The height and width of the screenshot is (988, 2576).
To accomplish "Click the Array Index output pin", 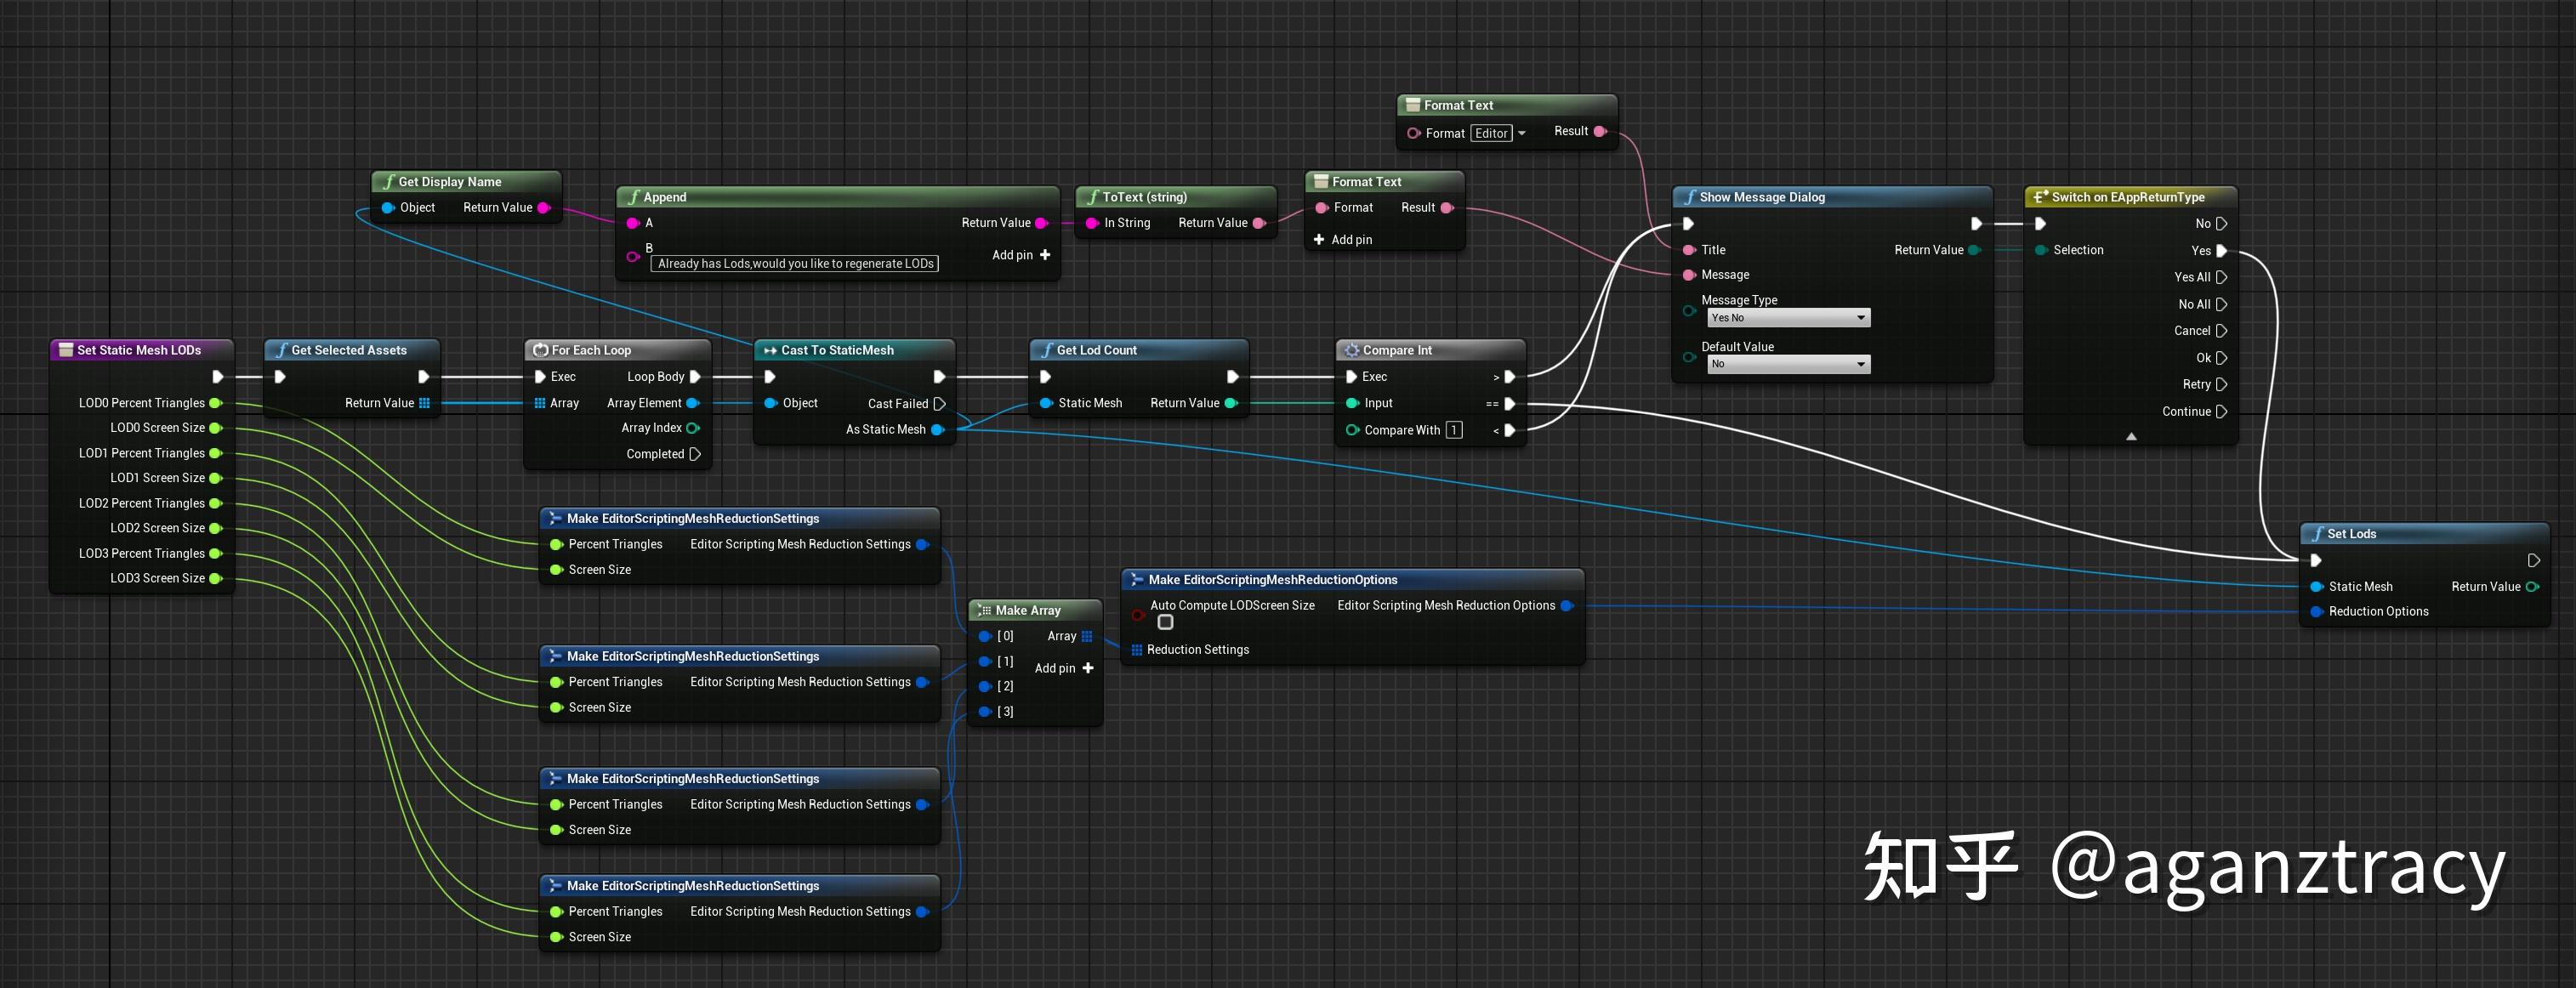I will click(x=693, y=428).
